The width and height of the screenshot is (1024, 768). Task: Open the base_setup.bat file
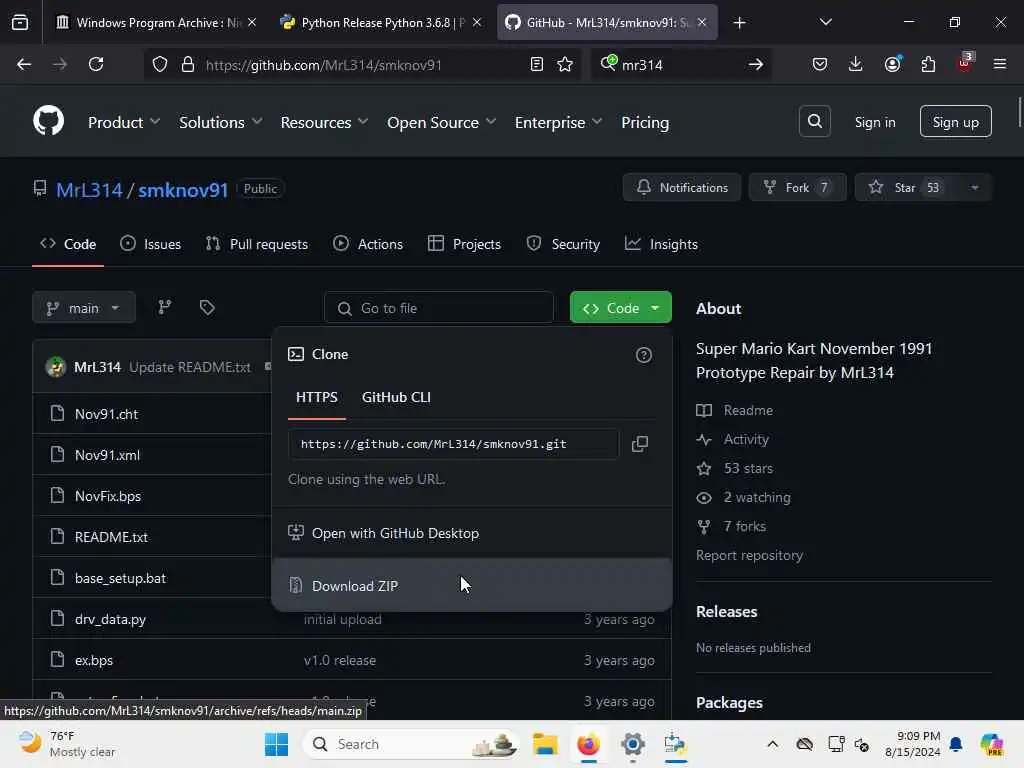120,578
